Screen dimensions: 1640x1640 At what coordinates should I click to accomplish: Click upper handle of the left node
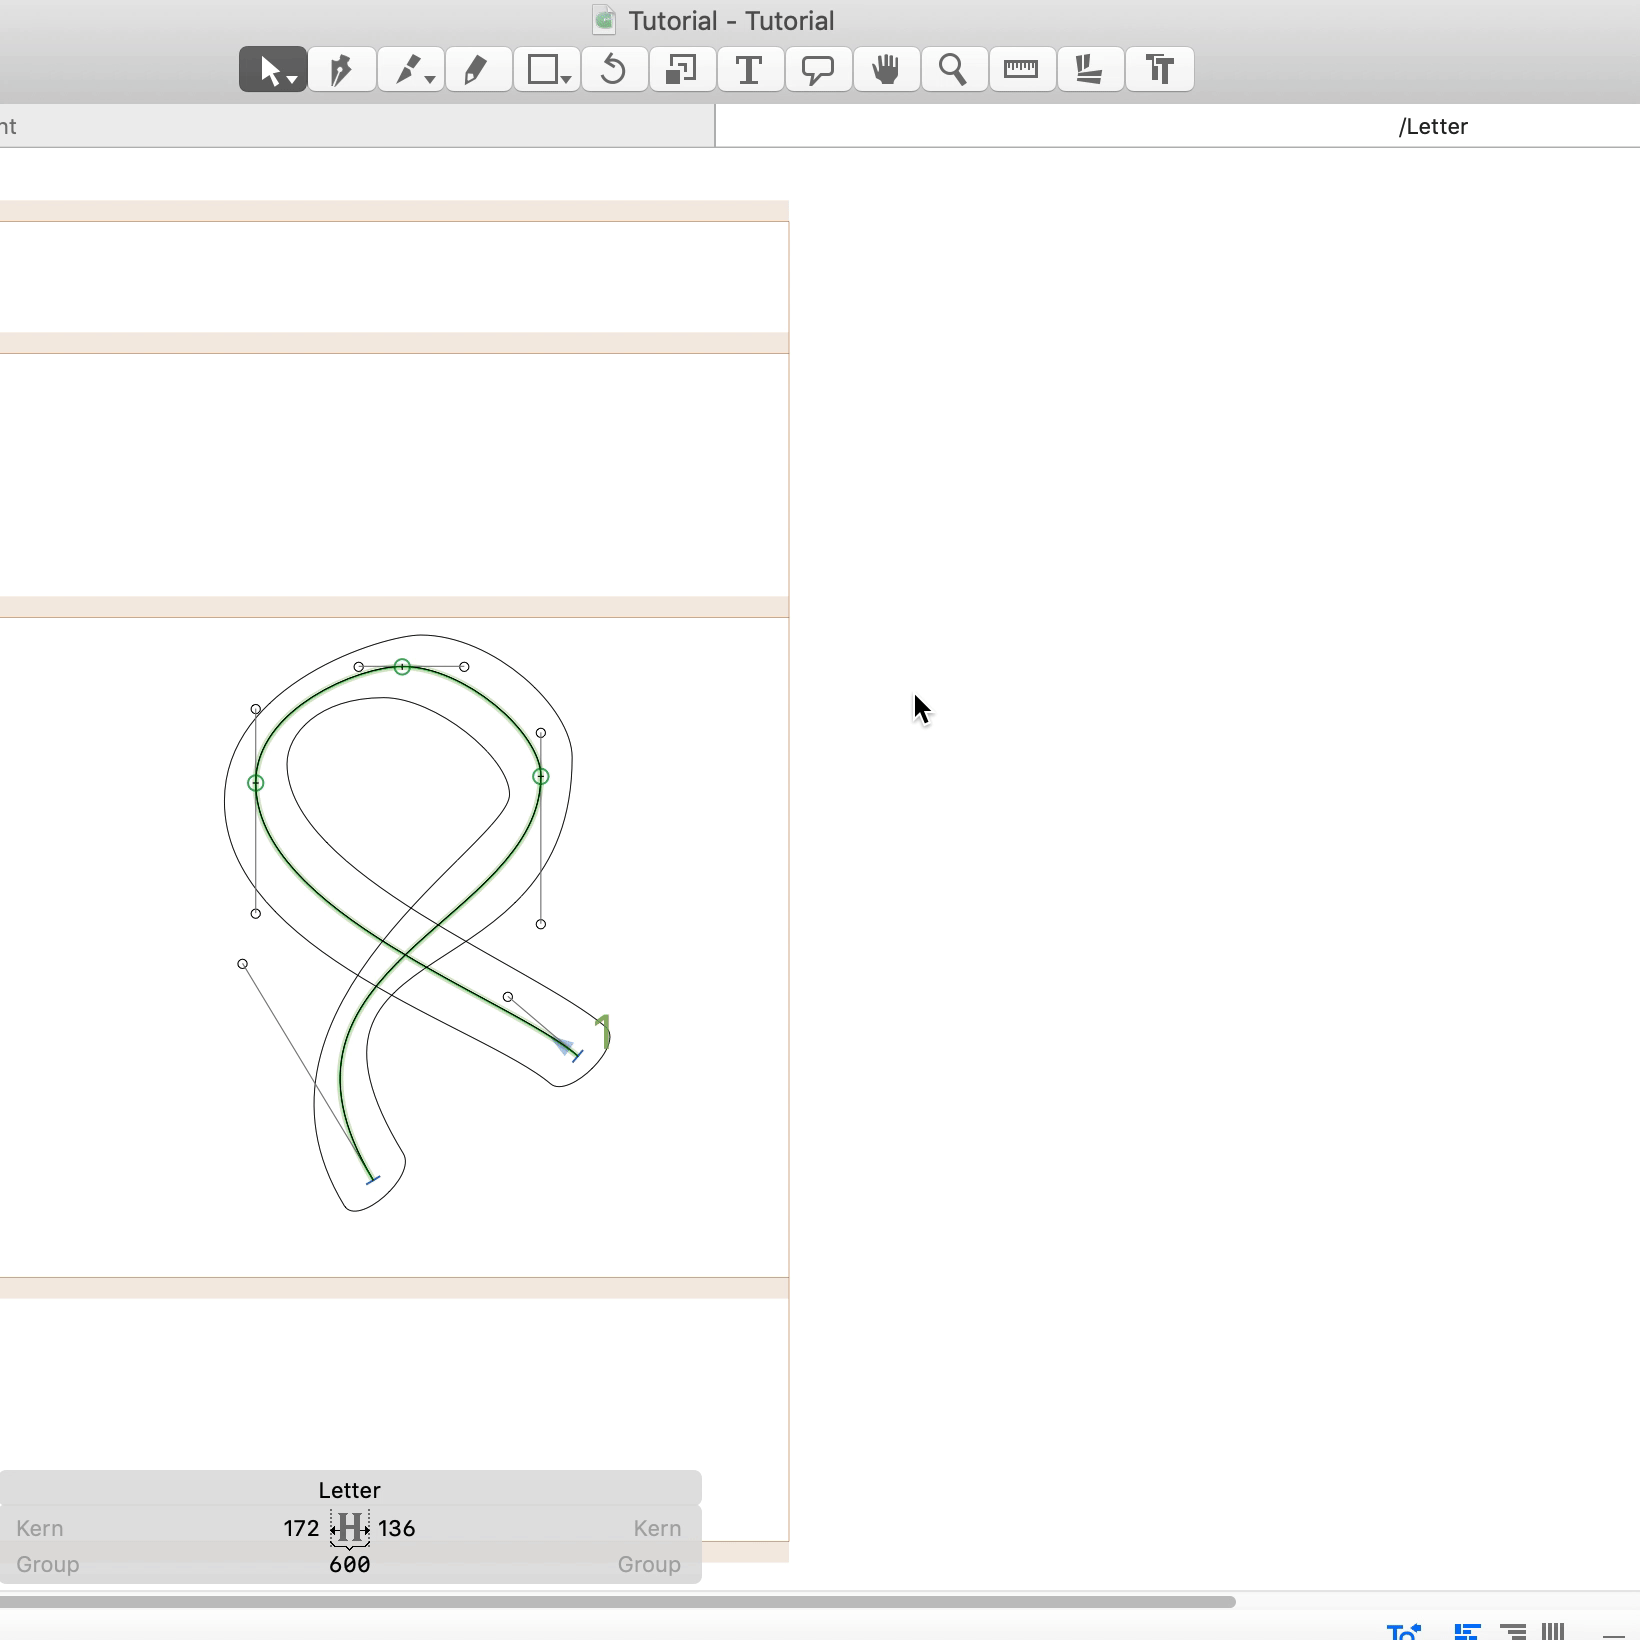point(256,709)
